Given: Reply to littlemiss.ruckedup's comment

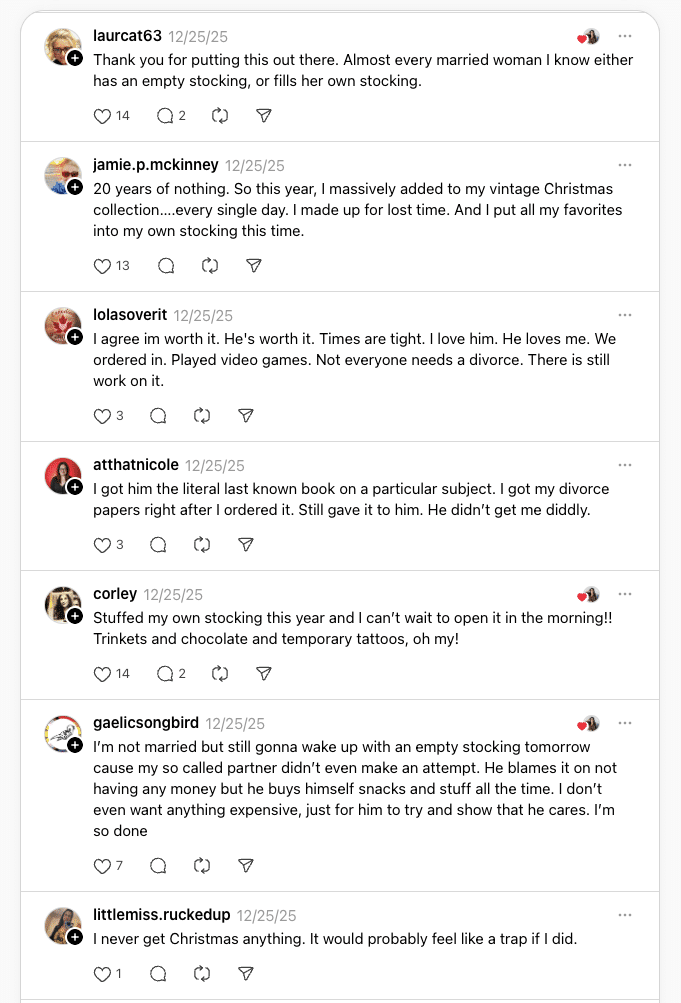Looking at the screenshot, I should click(x=158, y=973).
